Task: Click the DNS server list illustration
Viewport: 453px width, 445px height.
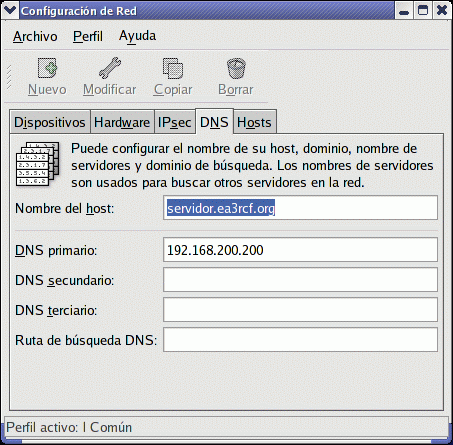Action: click(x=38, y=164)
